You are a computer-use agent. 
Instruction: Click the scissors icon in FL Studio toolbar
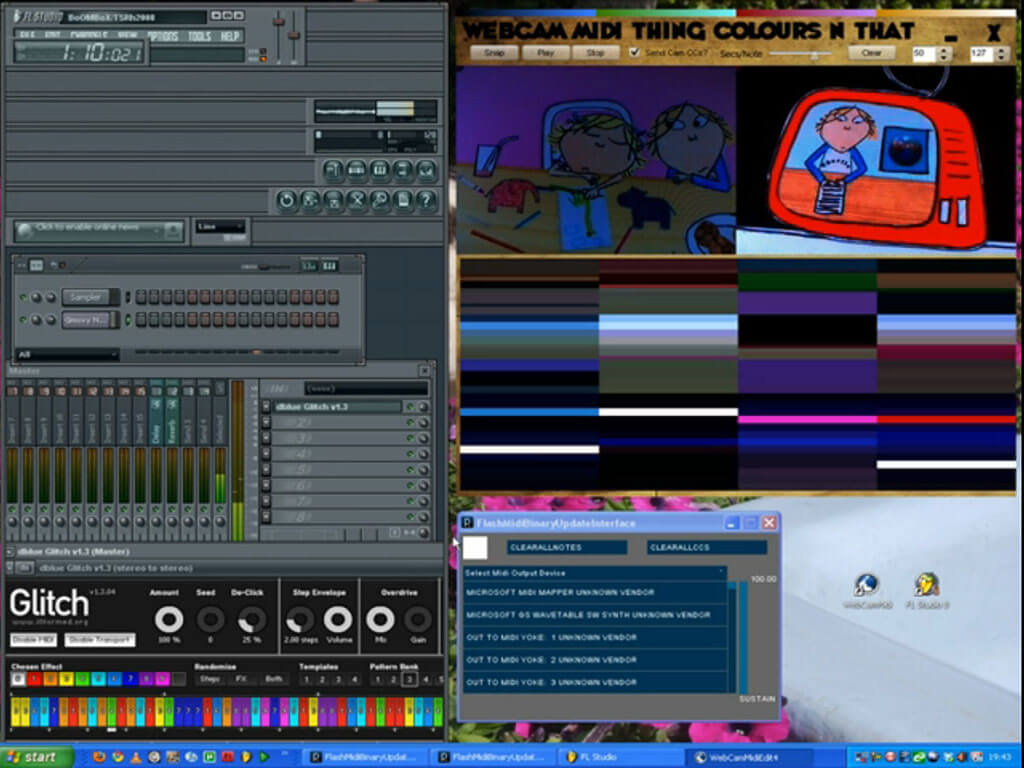pyautogui.click(x=357, y=200)
